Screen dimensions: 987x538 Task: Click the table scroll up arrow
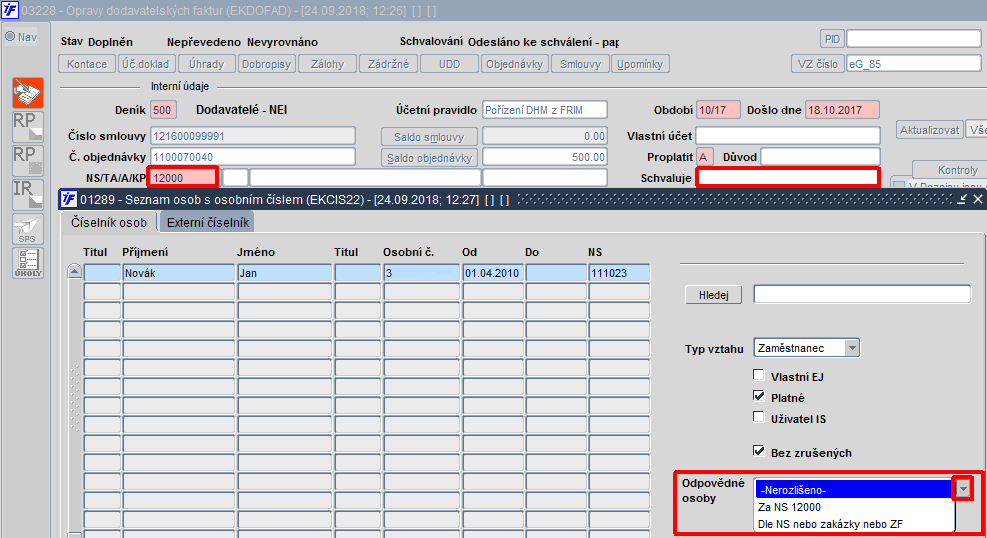(74, 272)
